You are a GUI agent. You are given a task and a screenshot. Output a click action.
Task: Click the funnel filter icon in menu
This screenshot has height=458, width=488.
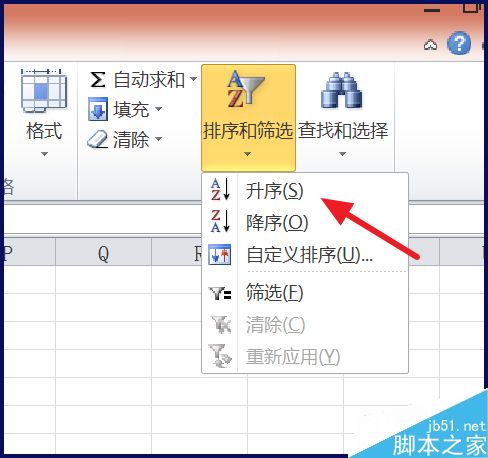(x=220, y=293)
